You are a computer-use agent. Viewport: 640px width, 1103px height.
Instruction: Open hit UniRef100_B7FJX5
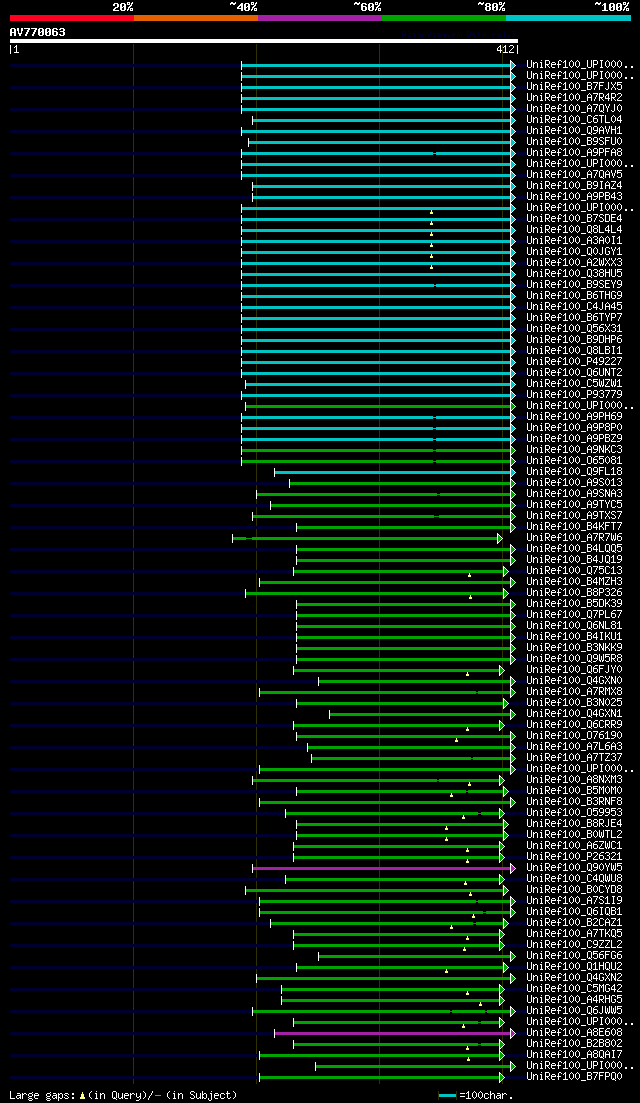pos(574,87)
